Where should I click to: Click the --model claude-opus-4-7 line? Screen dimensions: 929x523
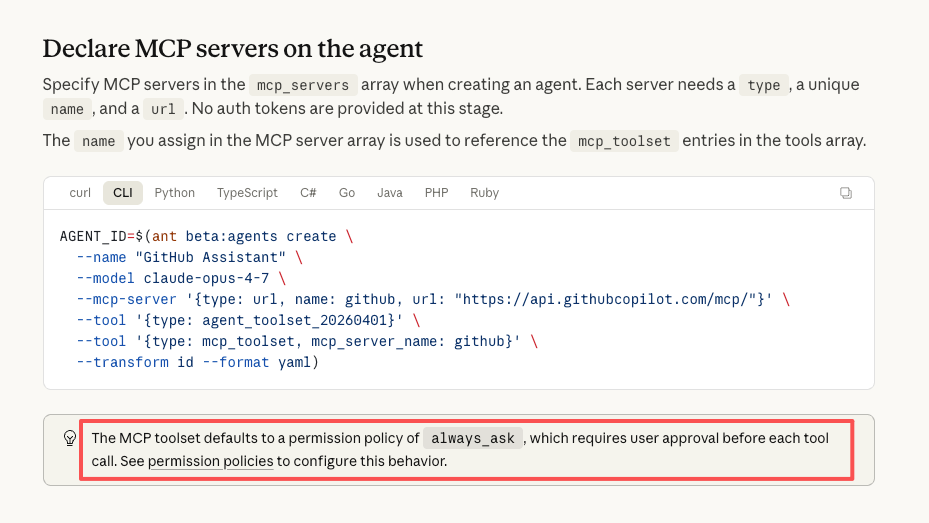(x=181, y=278)
